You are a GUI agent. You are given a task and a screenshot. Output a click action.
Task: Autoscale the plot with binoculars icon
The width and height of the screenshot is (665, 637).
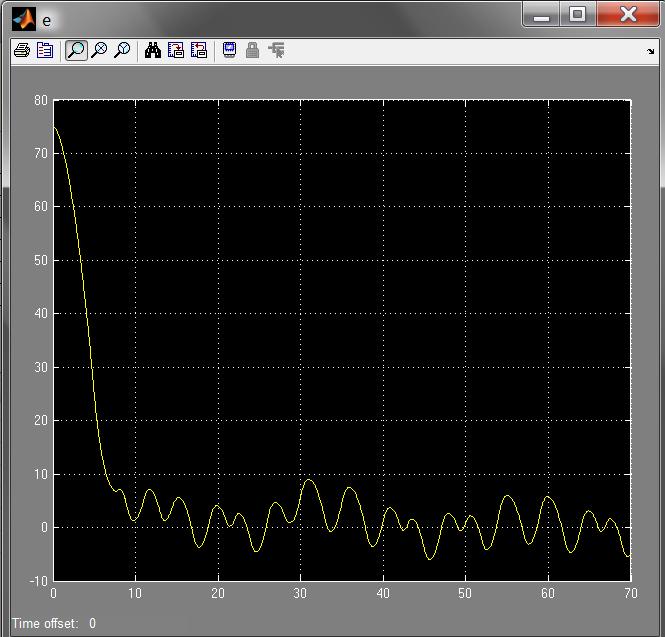pyautogui.click(x=153, y=50)
